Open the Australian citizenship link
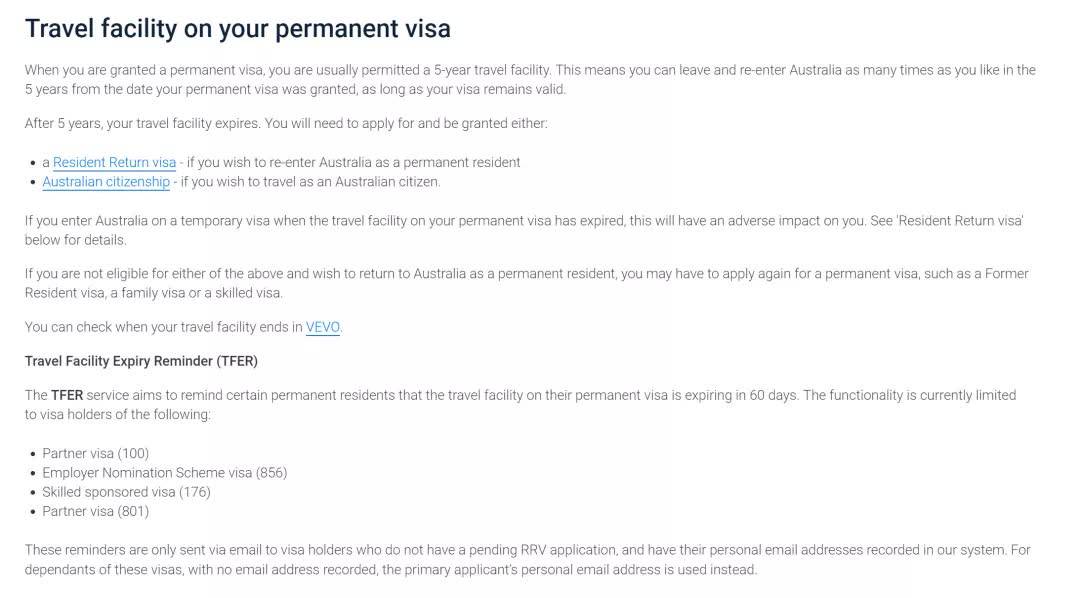The height and width of the screenshot is (598, 1080). (106, 182)
